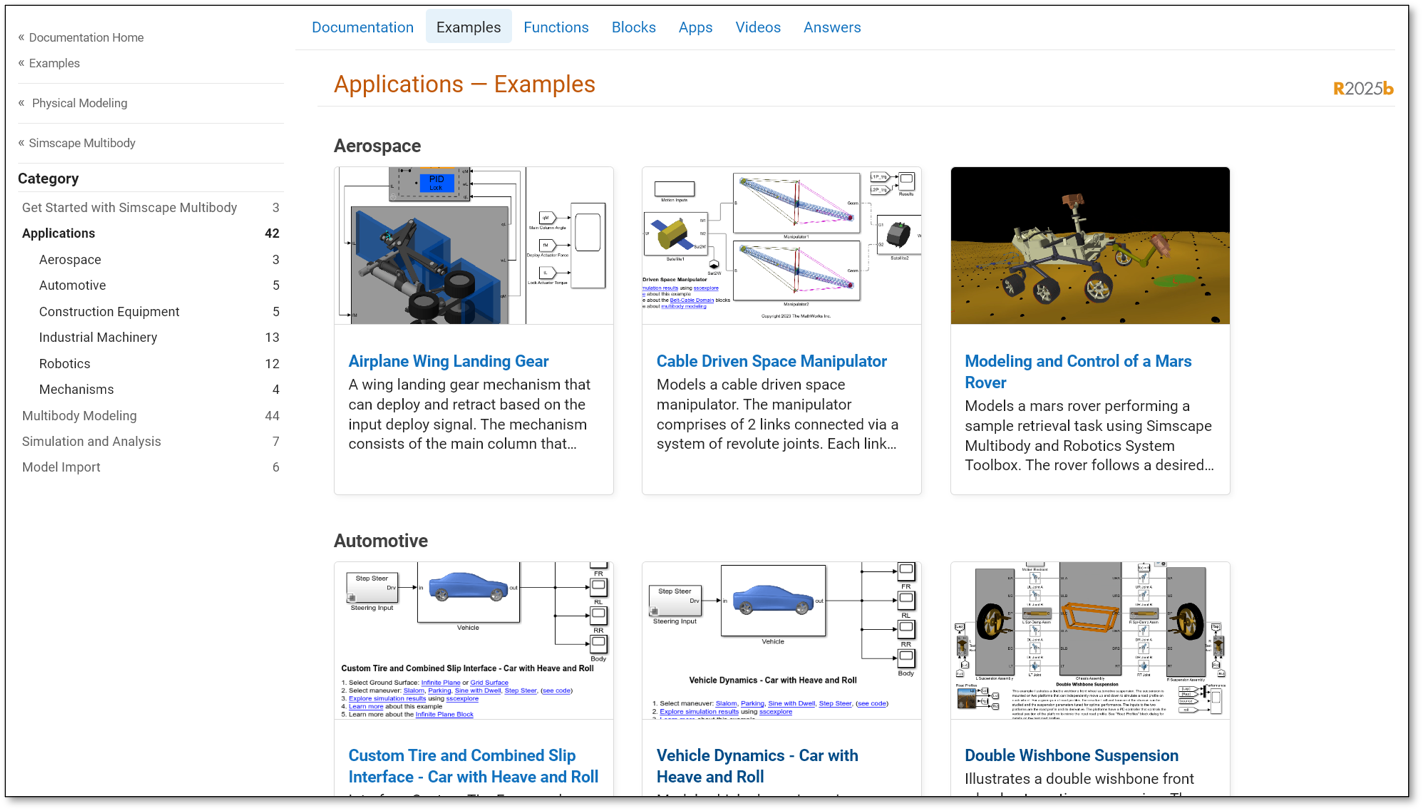
Task: Choose Get Started with Simscape Multibody
Action: [x=129, y=208]
